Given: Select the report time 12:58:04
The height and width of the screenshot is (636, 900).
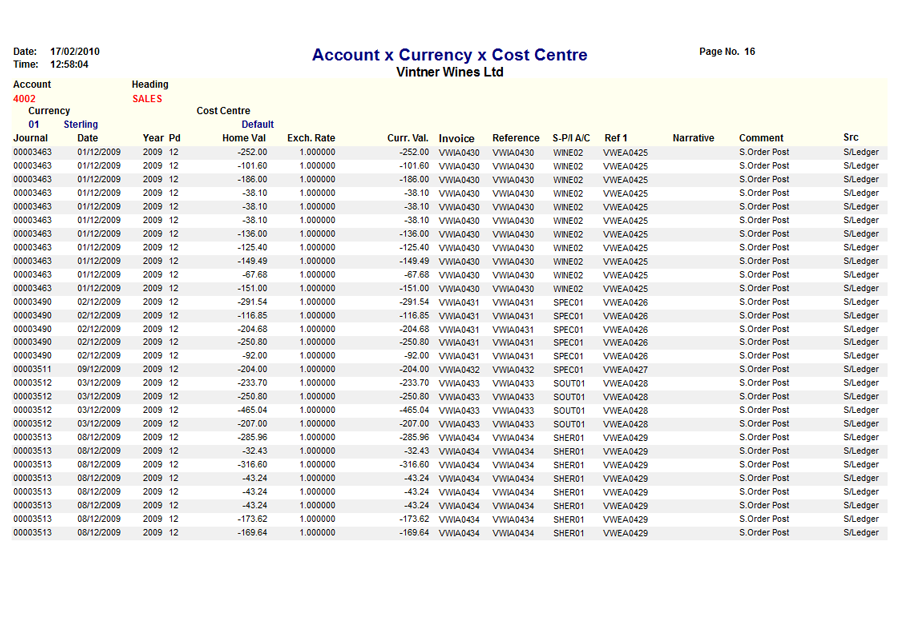Looking at the screenshot, I should click(69, 64).
